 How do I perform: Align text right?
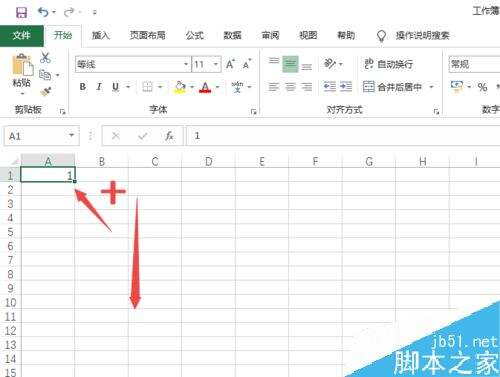click(x=307, y=87)
